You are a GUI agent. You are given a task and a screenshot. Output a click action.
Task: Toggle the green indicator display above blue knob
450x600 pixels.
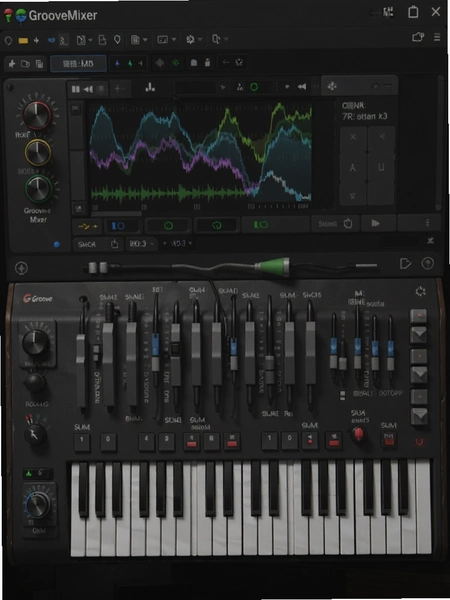tap(38, 474)
